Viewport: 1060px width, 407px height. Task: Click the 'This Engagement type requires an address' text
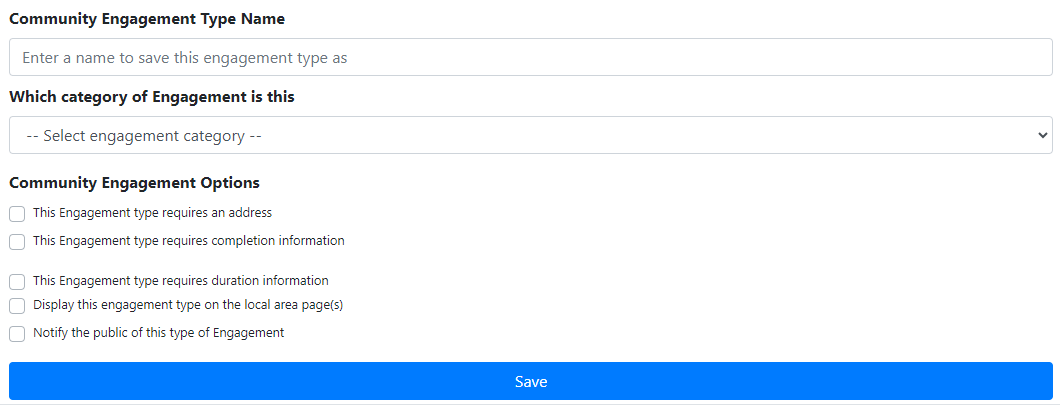click(152, 213)
